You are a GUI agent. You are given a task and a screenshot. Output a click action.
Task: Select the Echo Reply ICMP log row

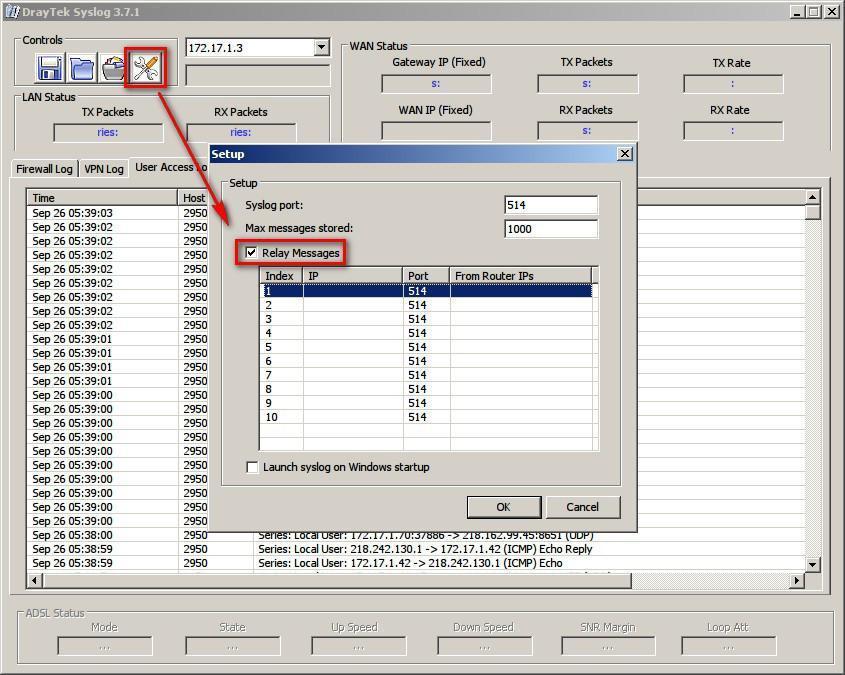[x=416, y=549]
